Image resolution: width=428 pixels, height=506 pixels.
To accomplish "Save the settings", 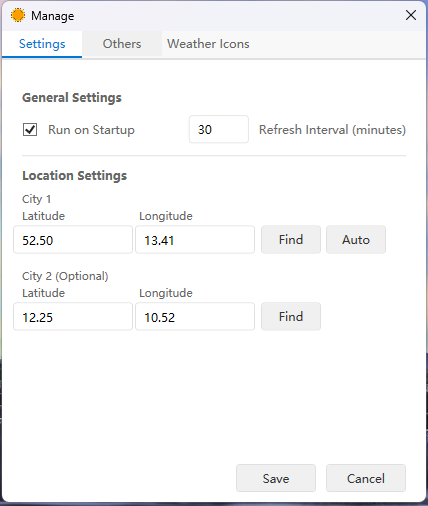I will (276, 478).
